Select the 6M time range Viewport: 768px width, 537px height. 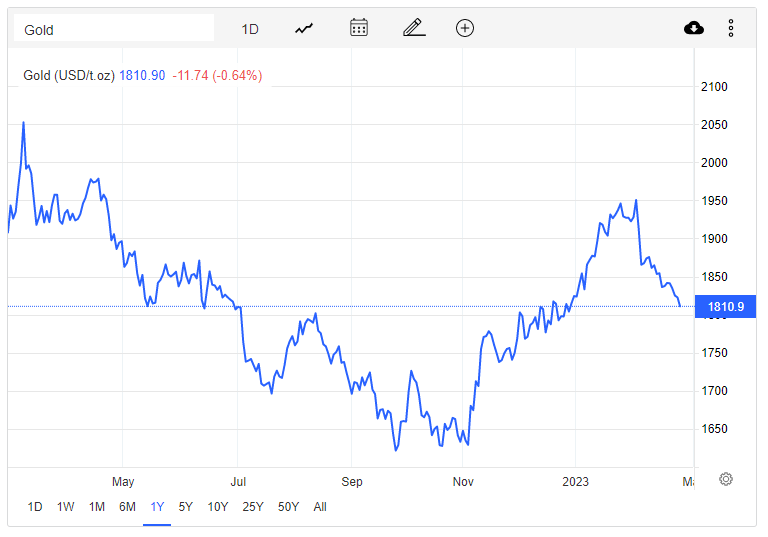pos(127,507)
